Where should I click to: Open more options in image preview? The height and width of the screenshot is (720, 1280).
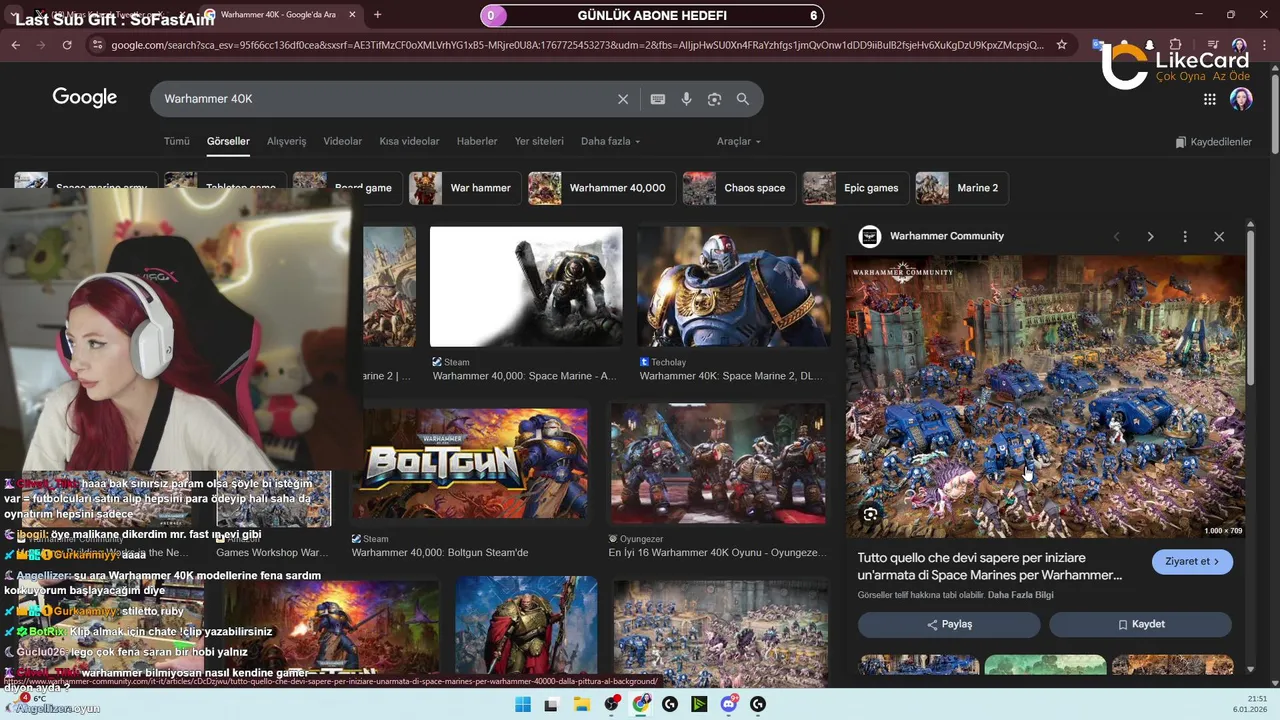tap(1185, 237)
